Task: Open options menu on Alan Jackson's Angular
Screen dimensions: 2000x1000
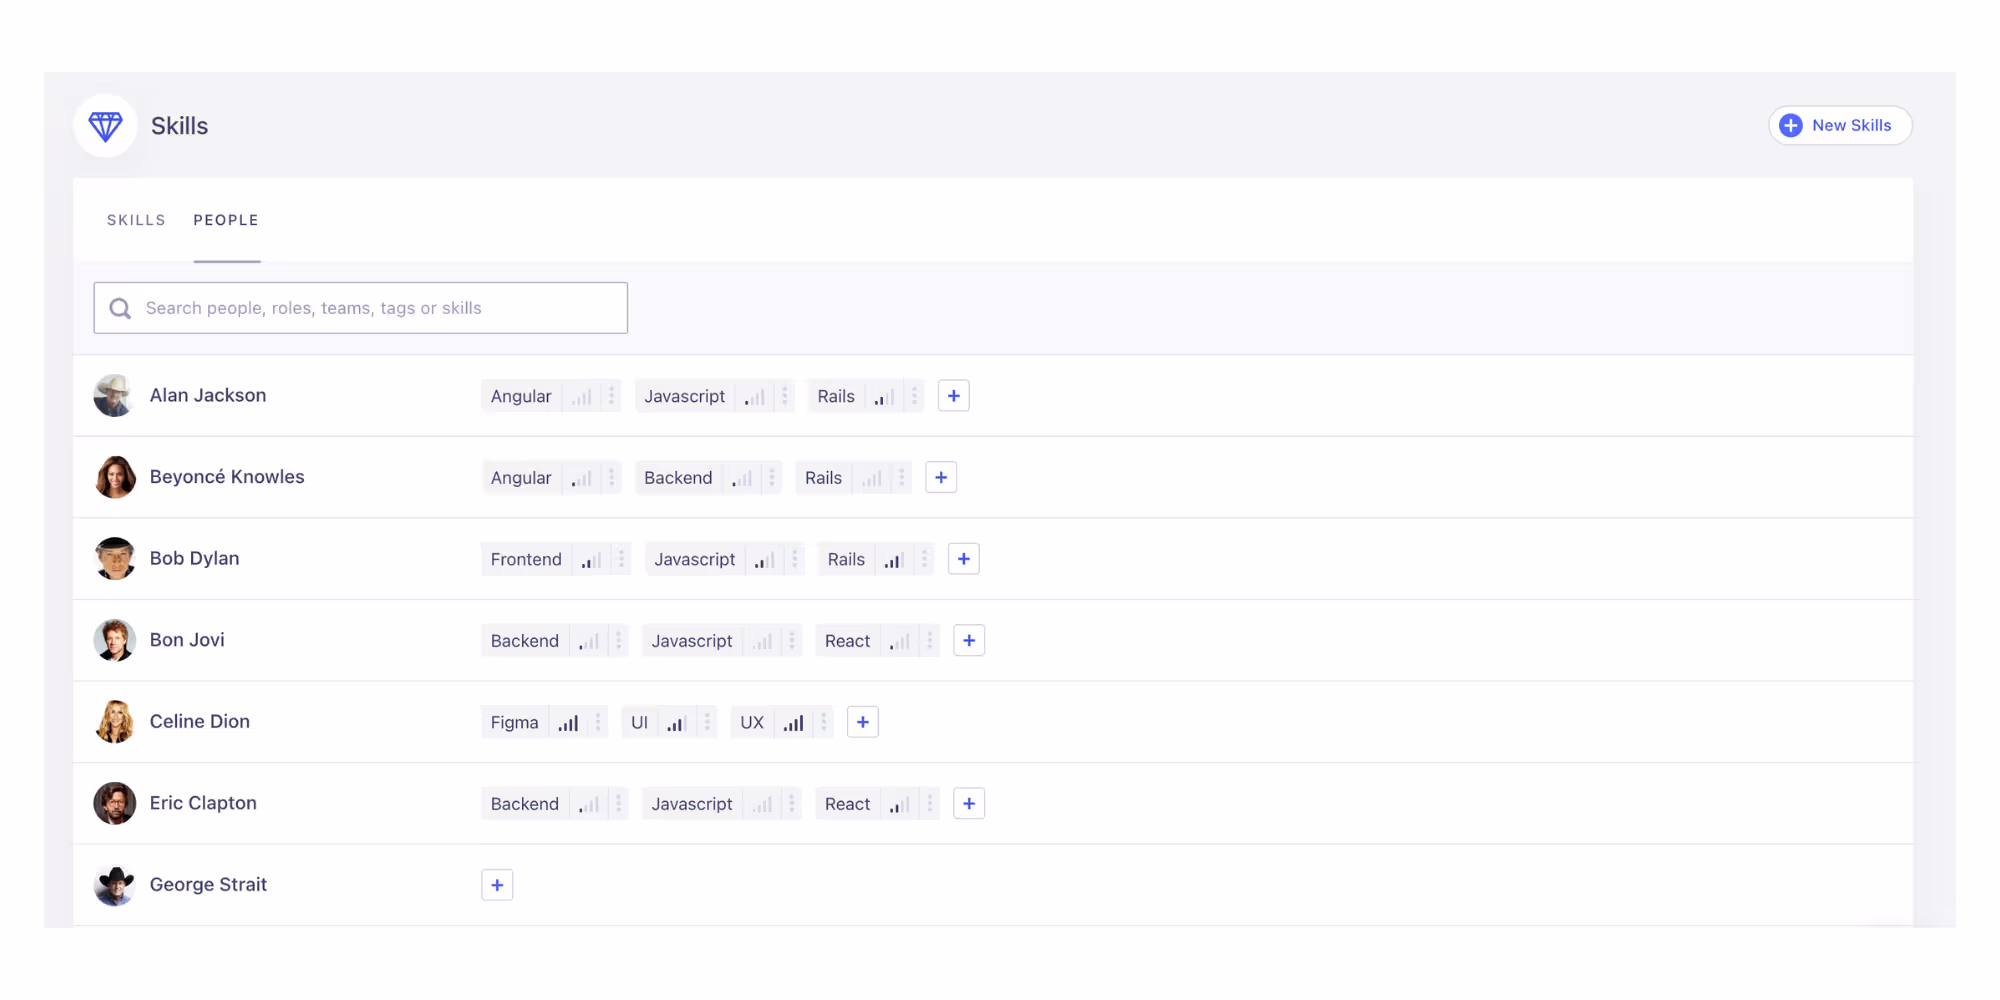Action: coord(612,396)
